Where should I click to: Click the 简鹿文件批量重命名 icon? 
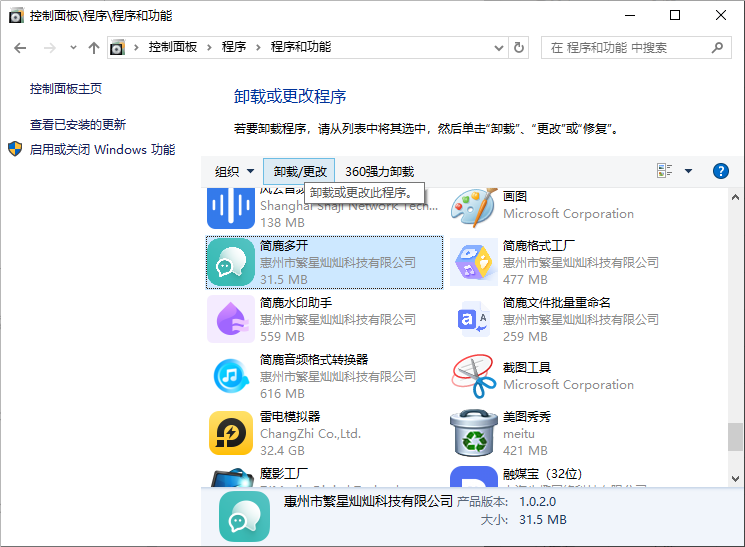(x=474, y=319)
